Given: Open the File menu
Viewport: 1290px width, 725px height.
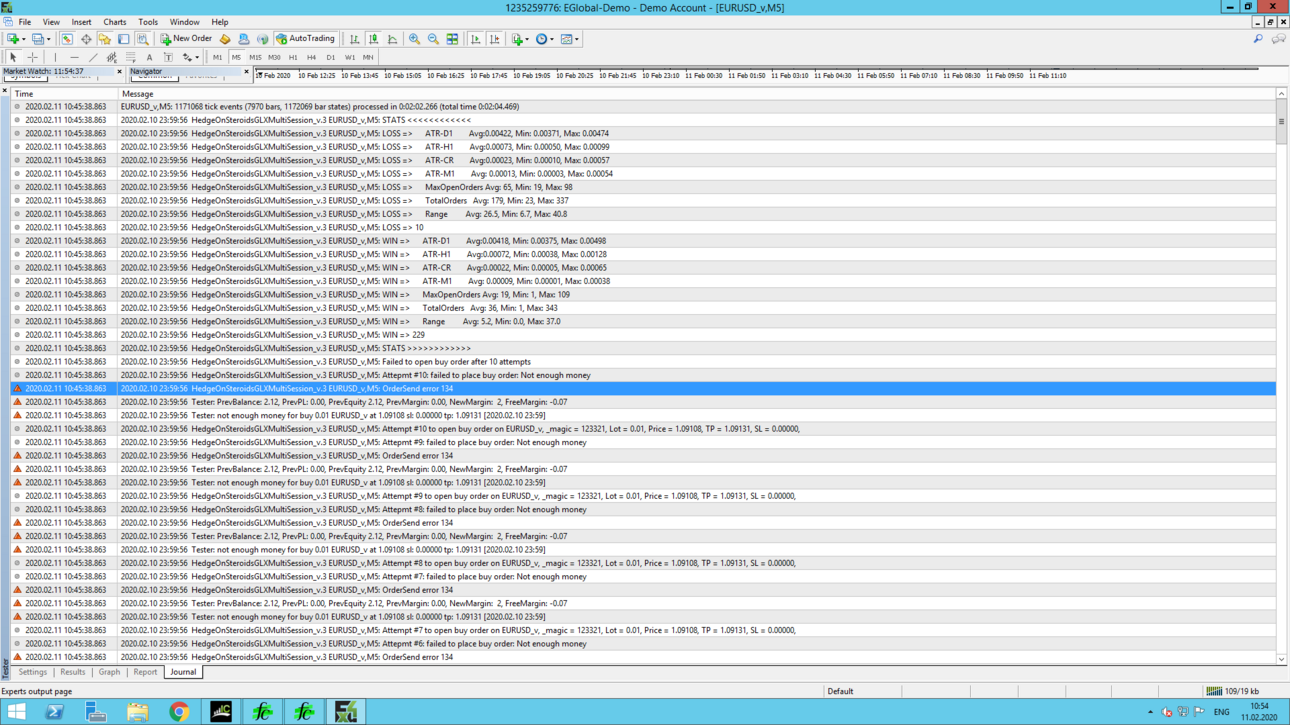Looking at the screenshot, I should [x=25, y=22].
